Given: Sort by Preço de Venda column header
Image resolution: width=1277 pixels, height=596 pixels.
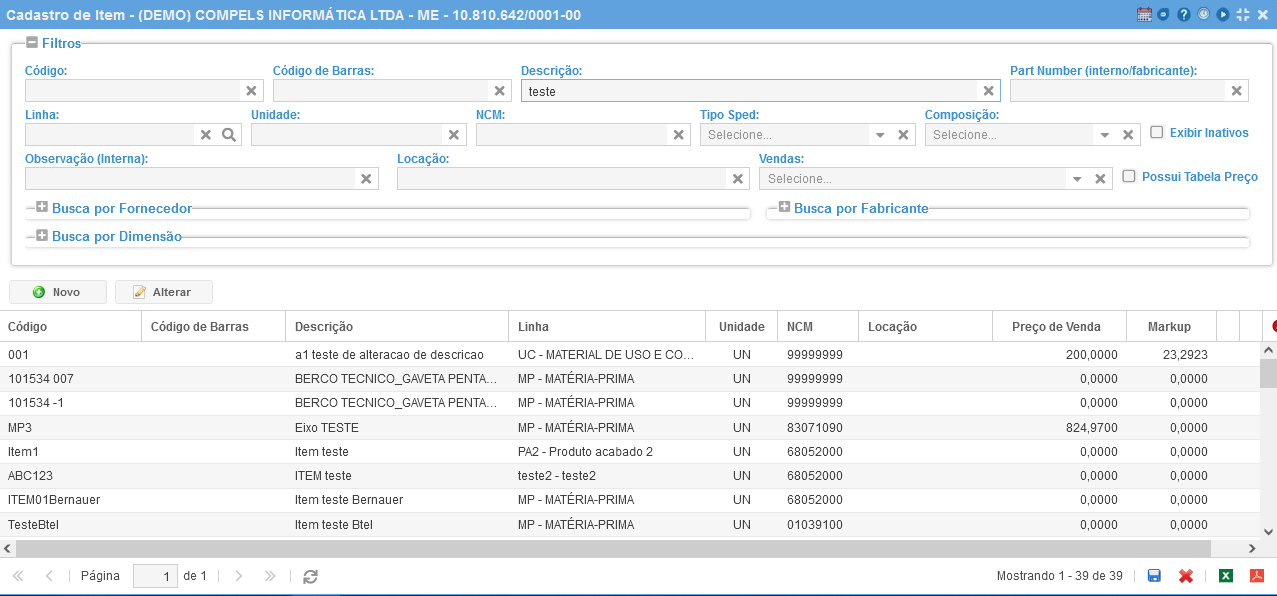Looking at the screenshot, I should 1059,327.
